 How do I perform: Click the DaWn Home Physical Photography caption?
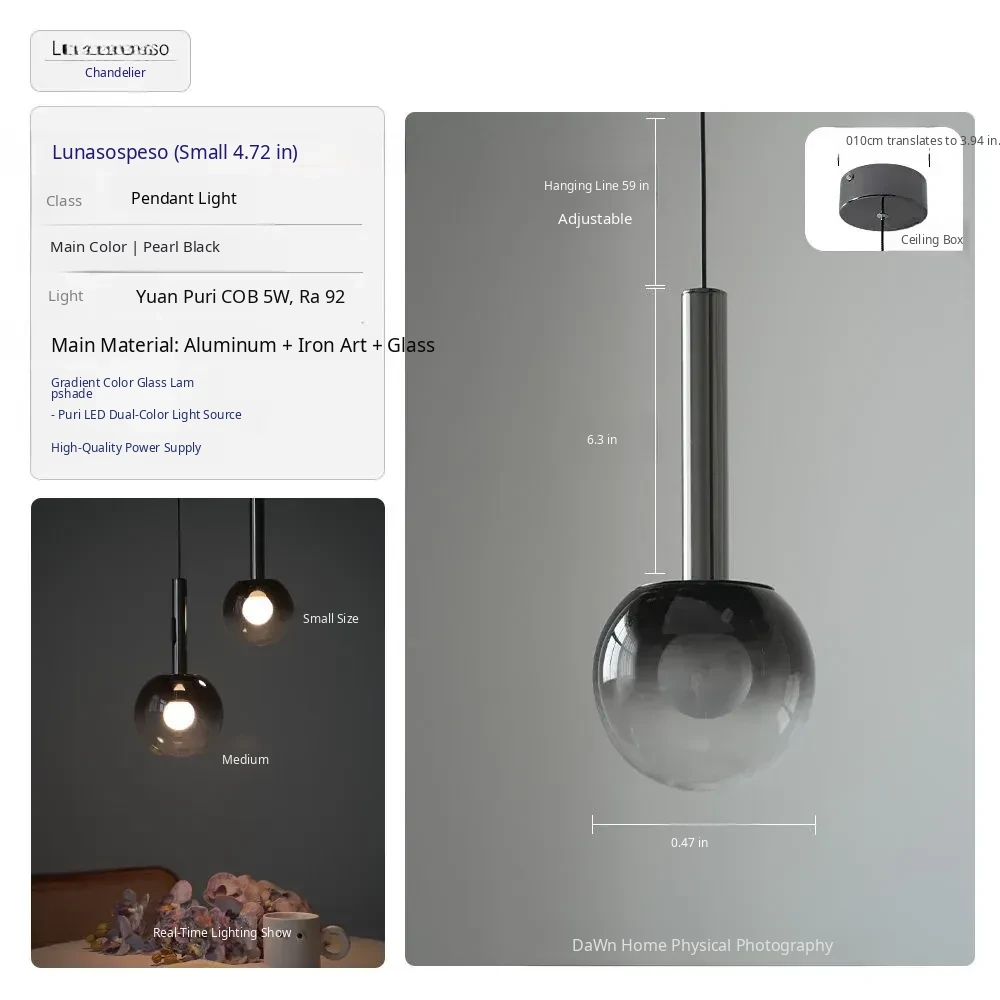pos(702,945)
